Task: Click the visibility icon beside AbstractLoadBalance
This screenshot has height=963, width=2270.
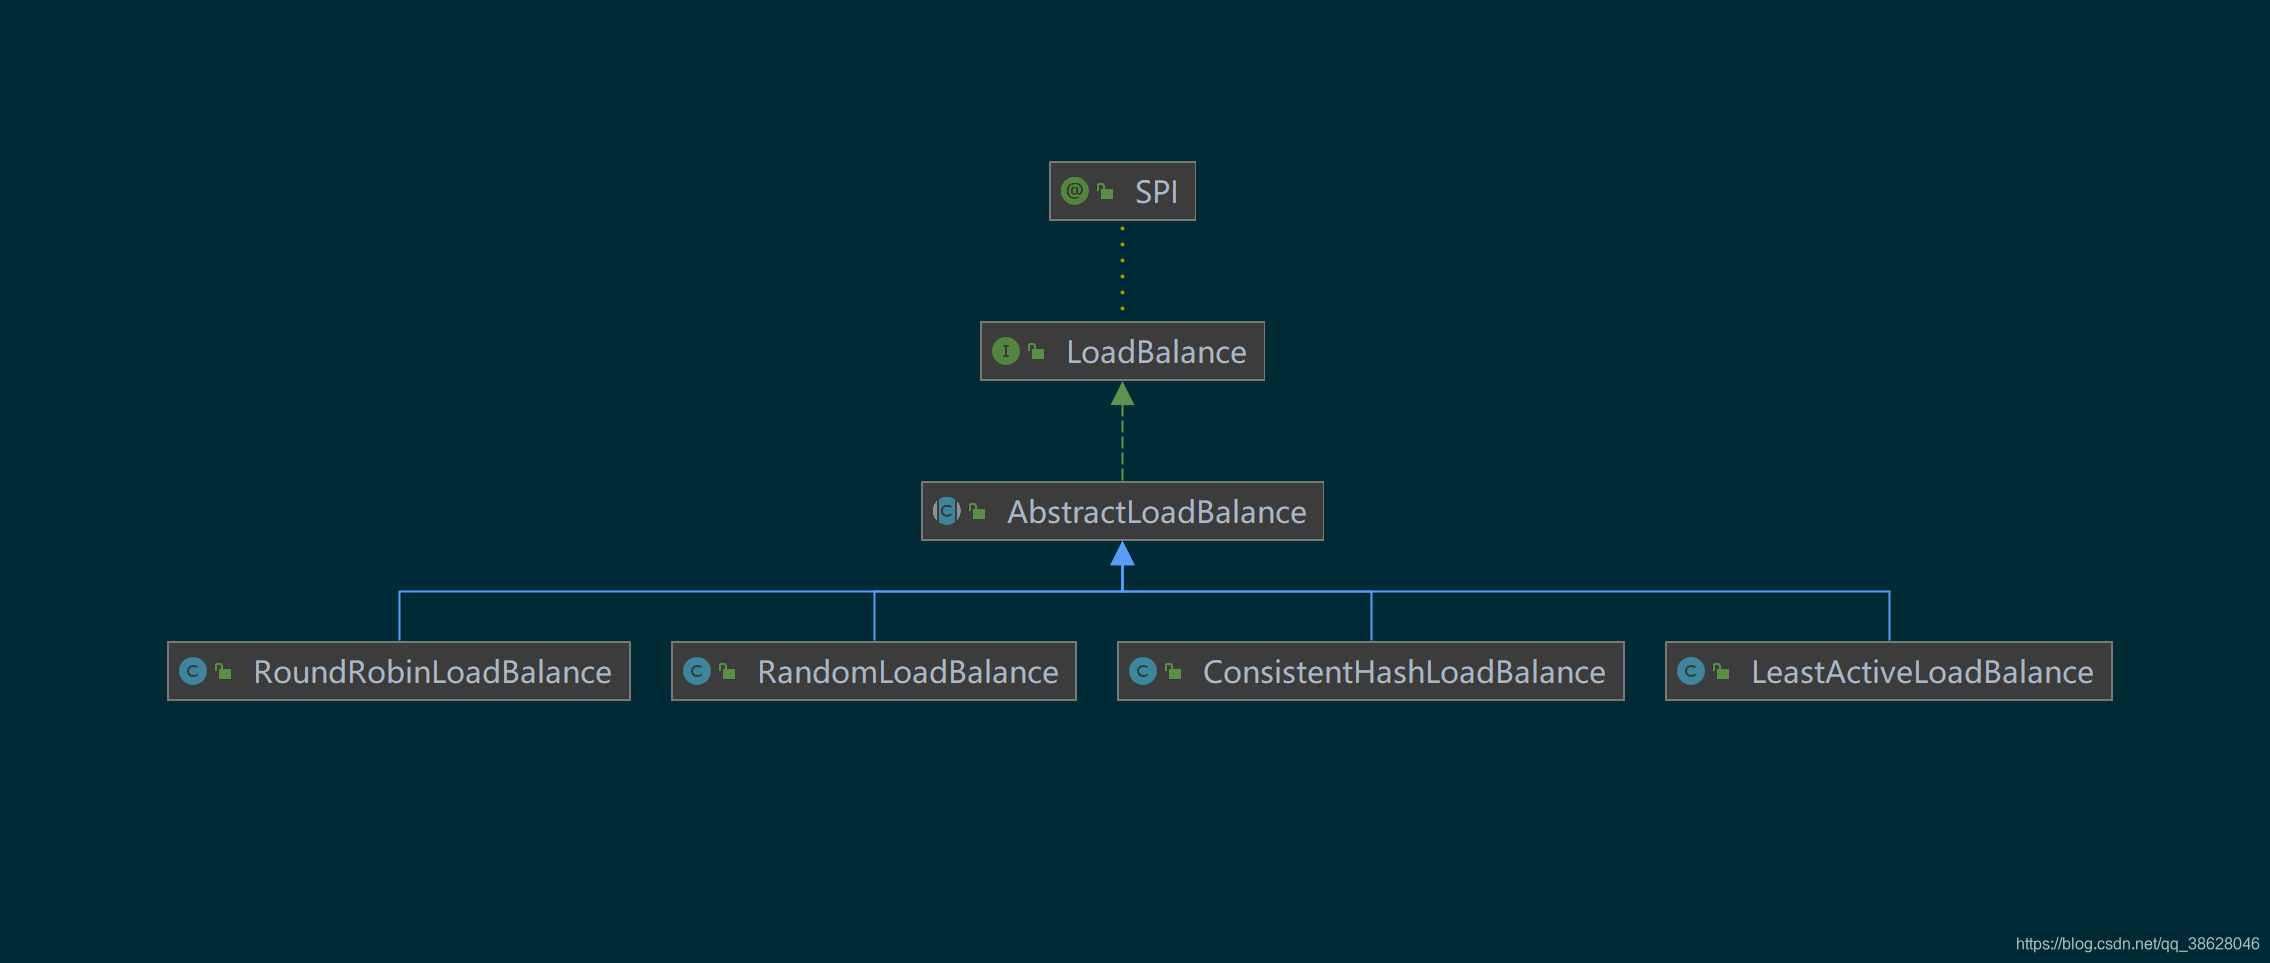Action: [x=977, y=511]
